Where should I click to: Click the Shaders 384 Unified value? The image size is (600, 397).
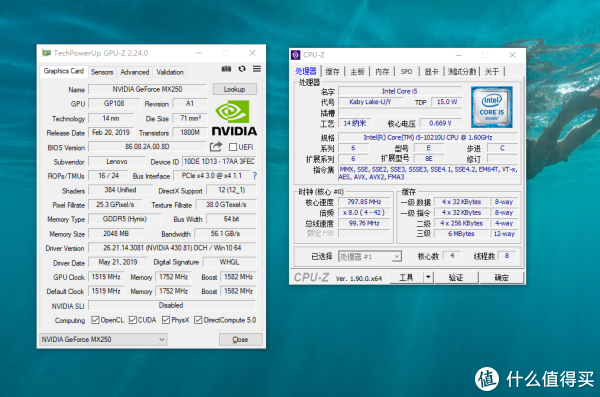[x=121, y=190]
